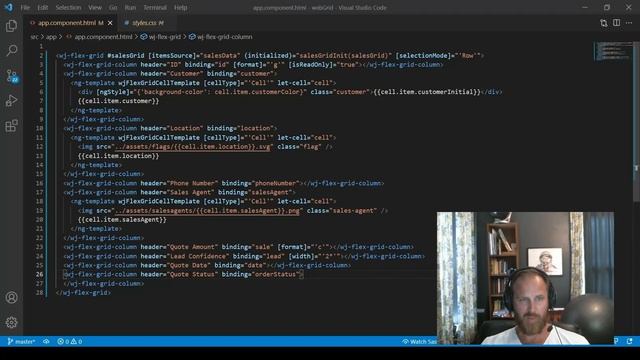The height and width of the screenshot is (360, 640).
Task: Open the Terminal menu
Action: [155, 7]
